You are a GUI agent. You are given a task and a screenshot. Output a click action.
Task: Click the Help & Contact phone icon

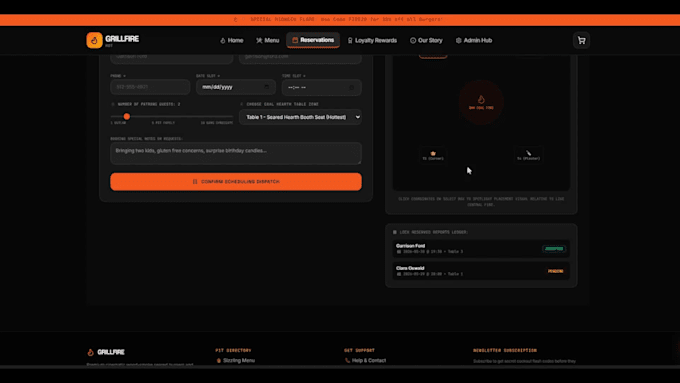coord(347,360)
